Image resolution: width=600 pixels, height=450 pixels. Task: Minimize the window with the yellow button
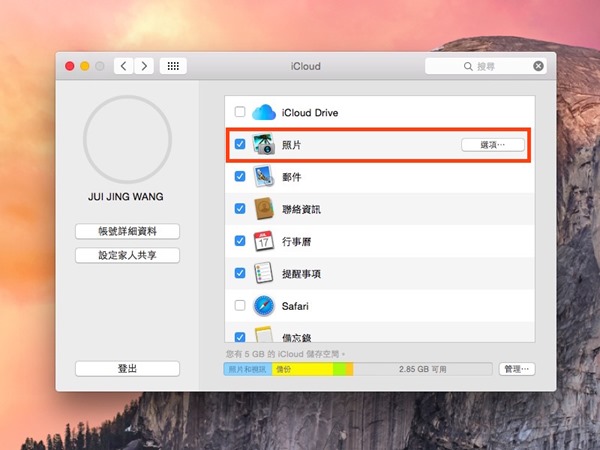click(85, 66)
